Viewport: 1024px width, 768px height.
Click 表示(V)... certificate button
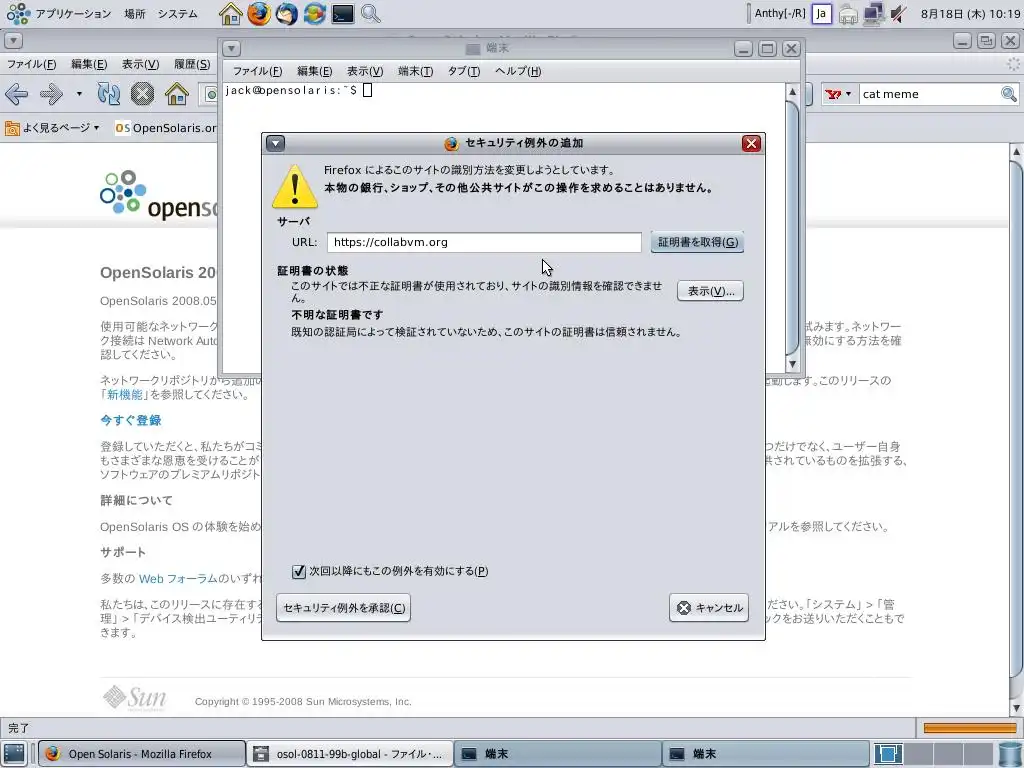[x=711, y=291]
